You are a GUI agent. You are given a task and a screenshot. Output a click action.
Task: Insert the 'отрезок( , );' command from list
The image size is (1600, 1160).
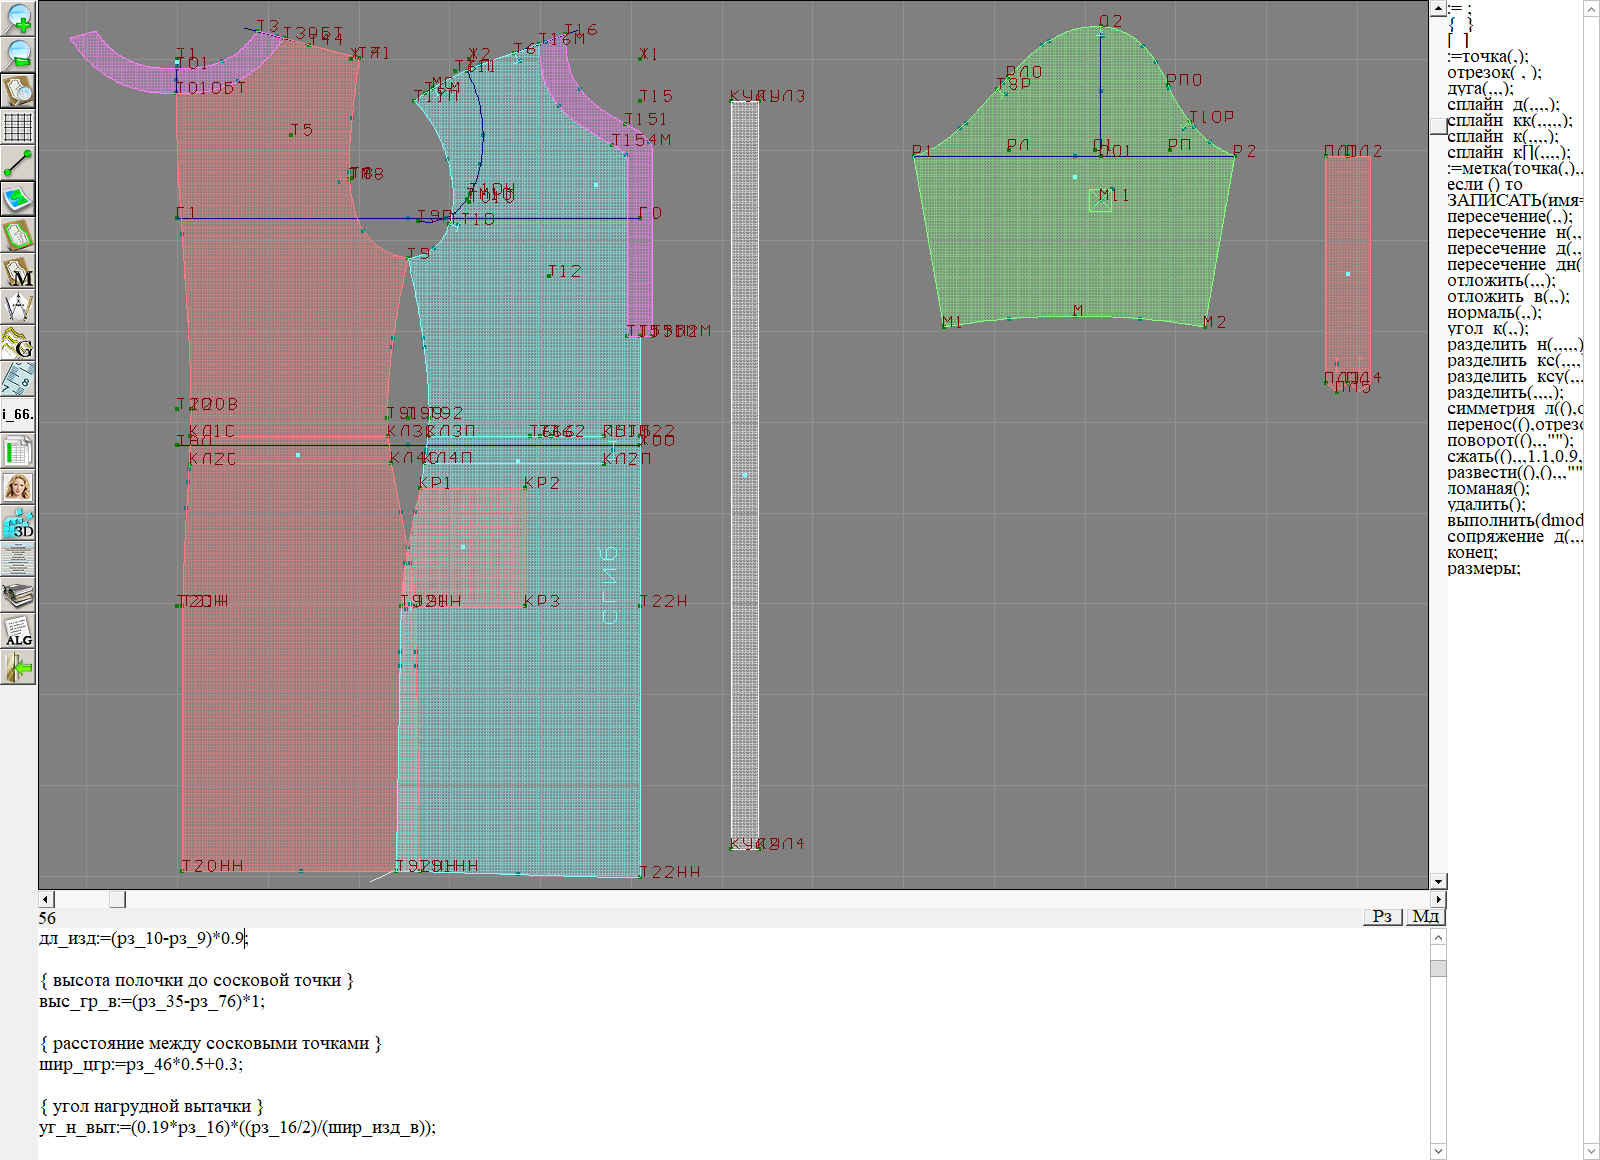(x=1493, y=73)
